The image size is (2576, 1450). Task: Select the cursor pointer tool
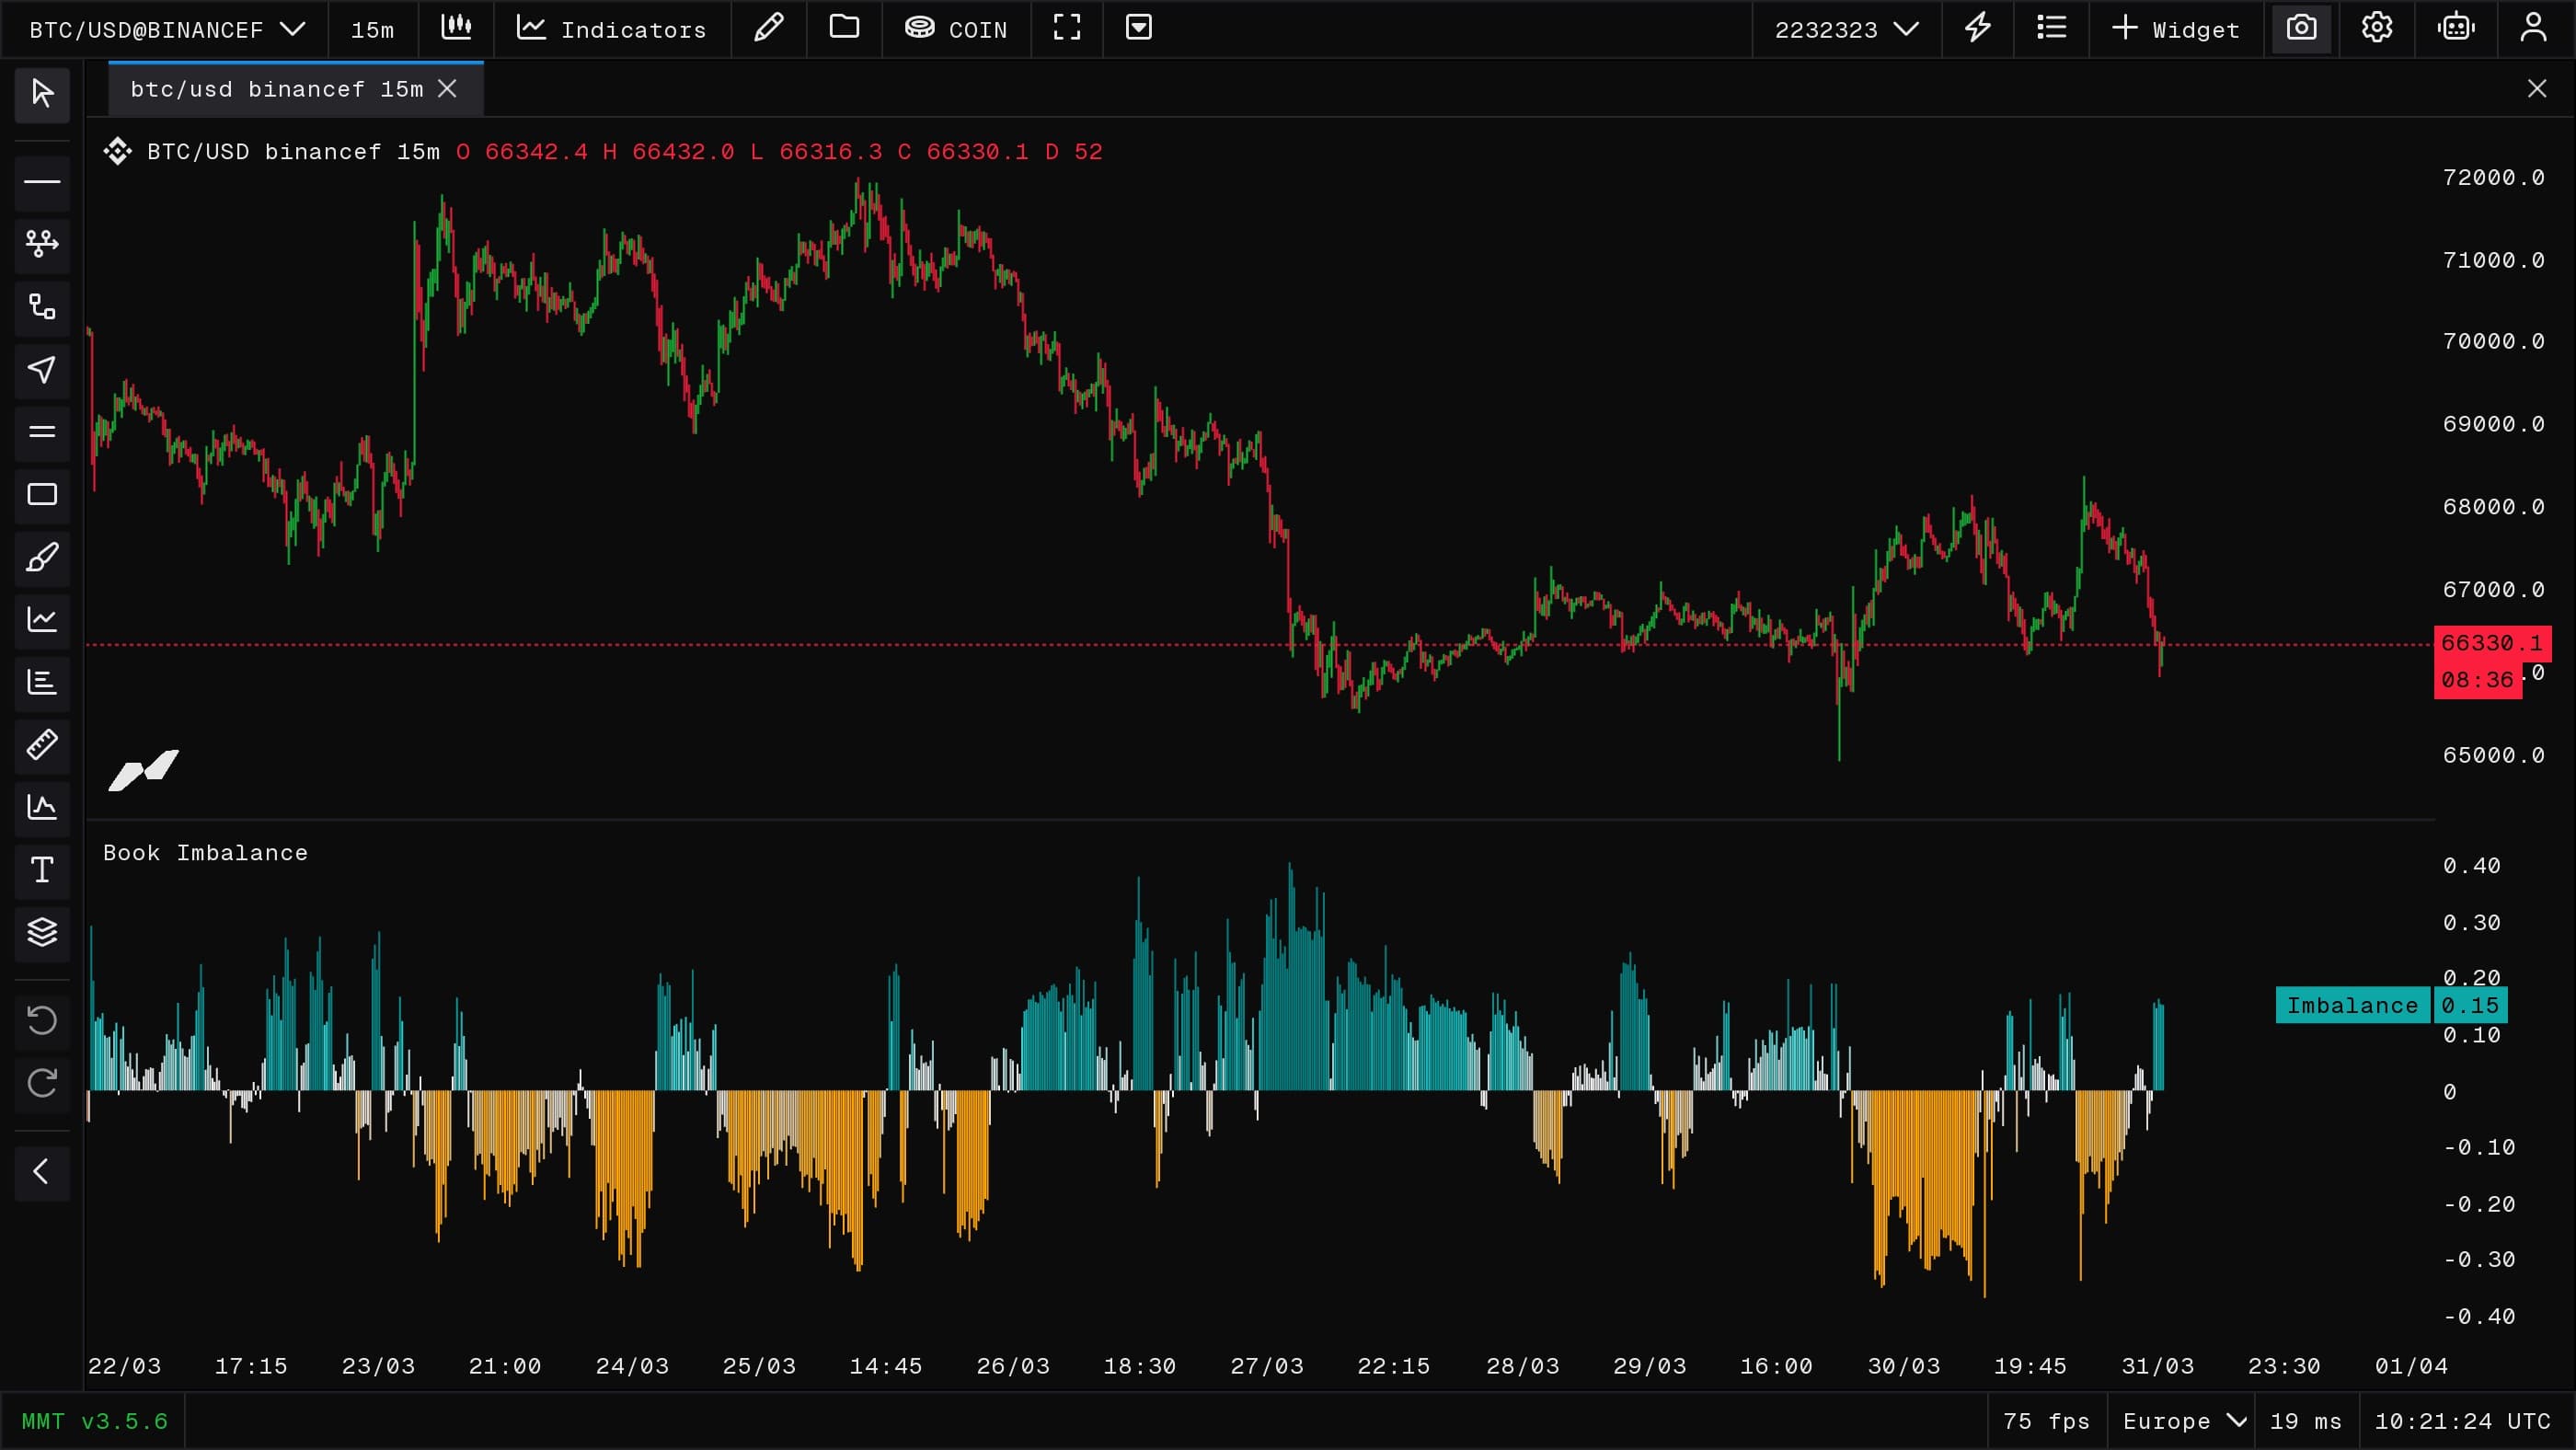pyautogui.click(x=42, y=94)
